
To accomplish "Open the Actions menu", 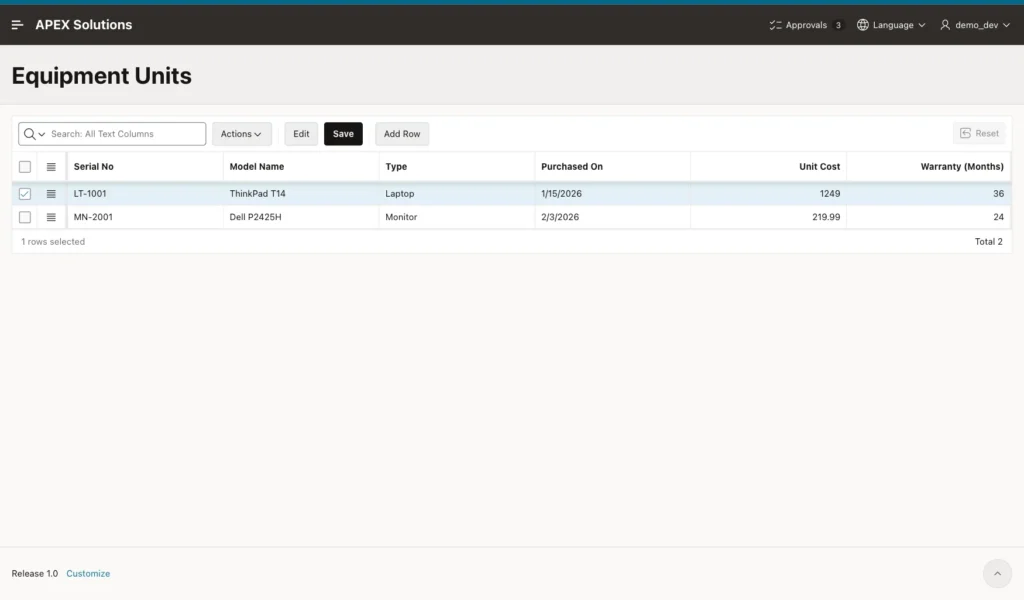I will [242, 134].
